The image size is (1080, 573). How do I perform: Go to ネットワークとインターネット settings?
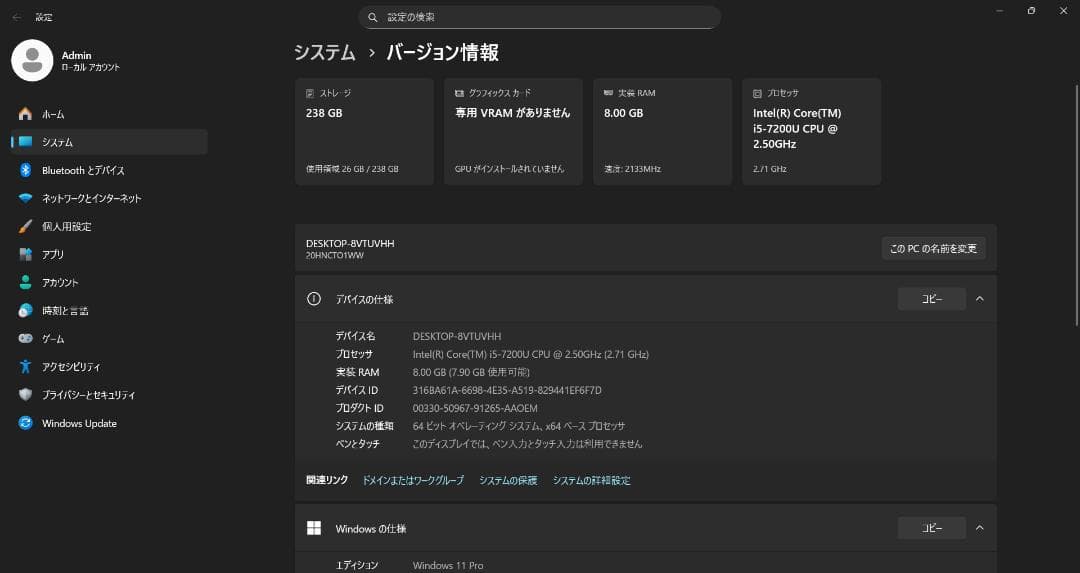coord(109,198)
